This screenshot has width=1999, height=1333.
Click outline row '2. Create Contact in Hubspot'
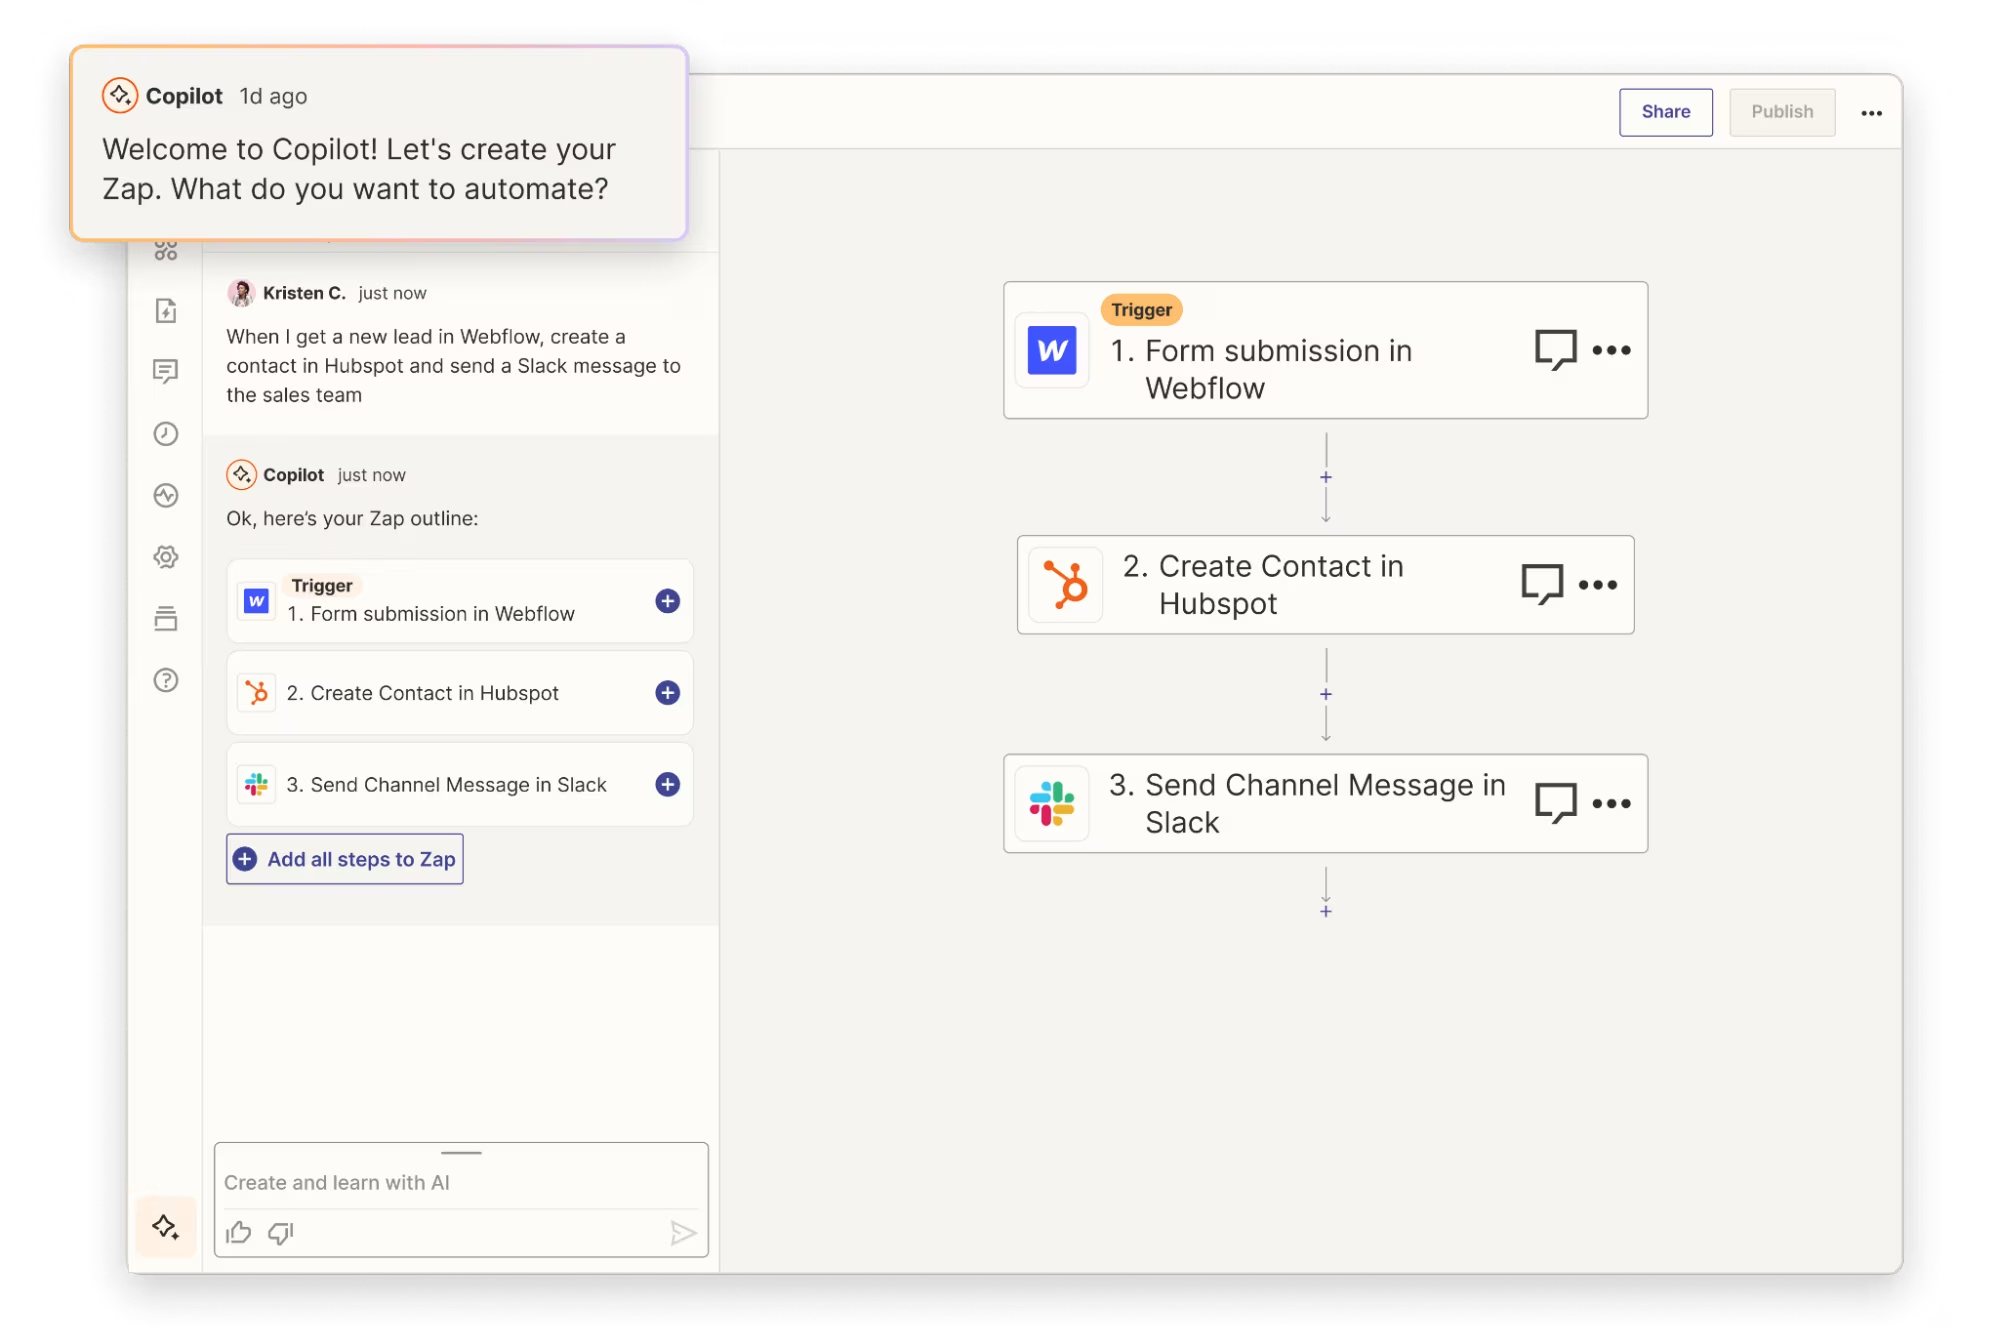click(x=460, y=693)
